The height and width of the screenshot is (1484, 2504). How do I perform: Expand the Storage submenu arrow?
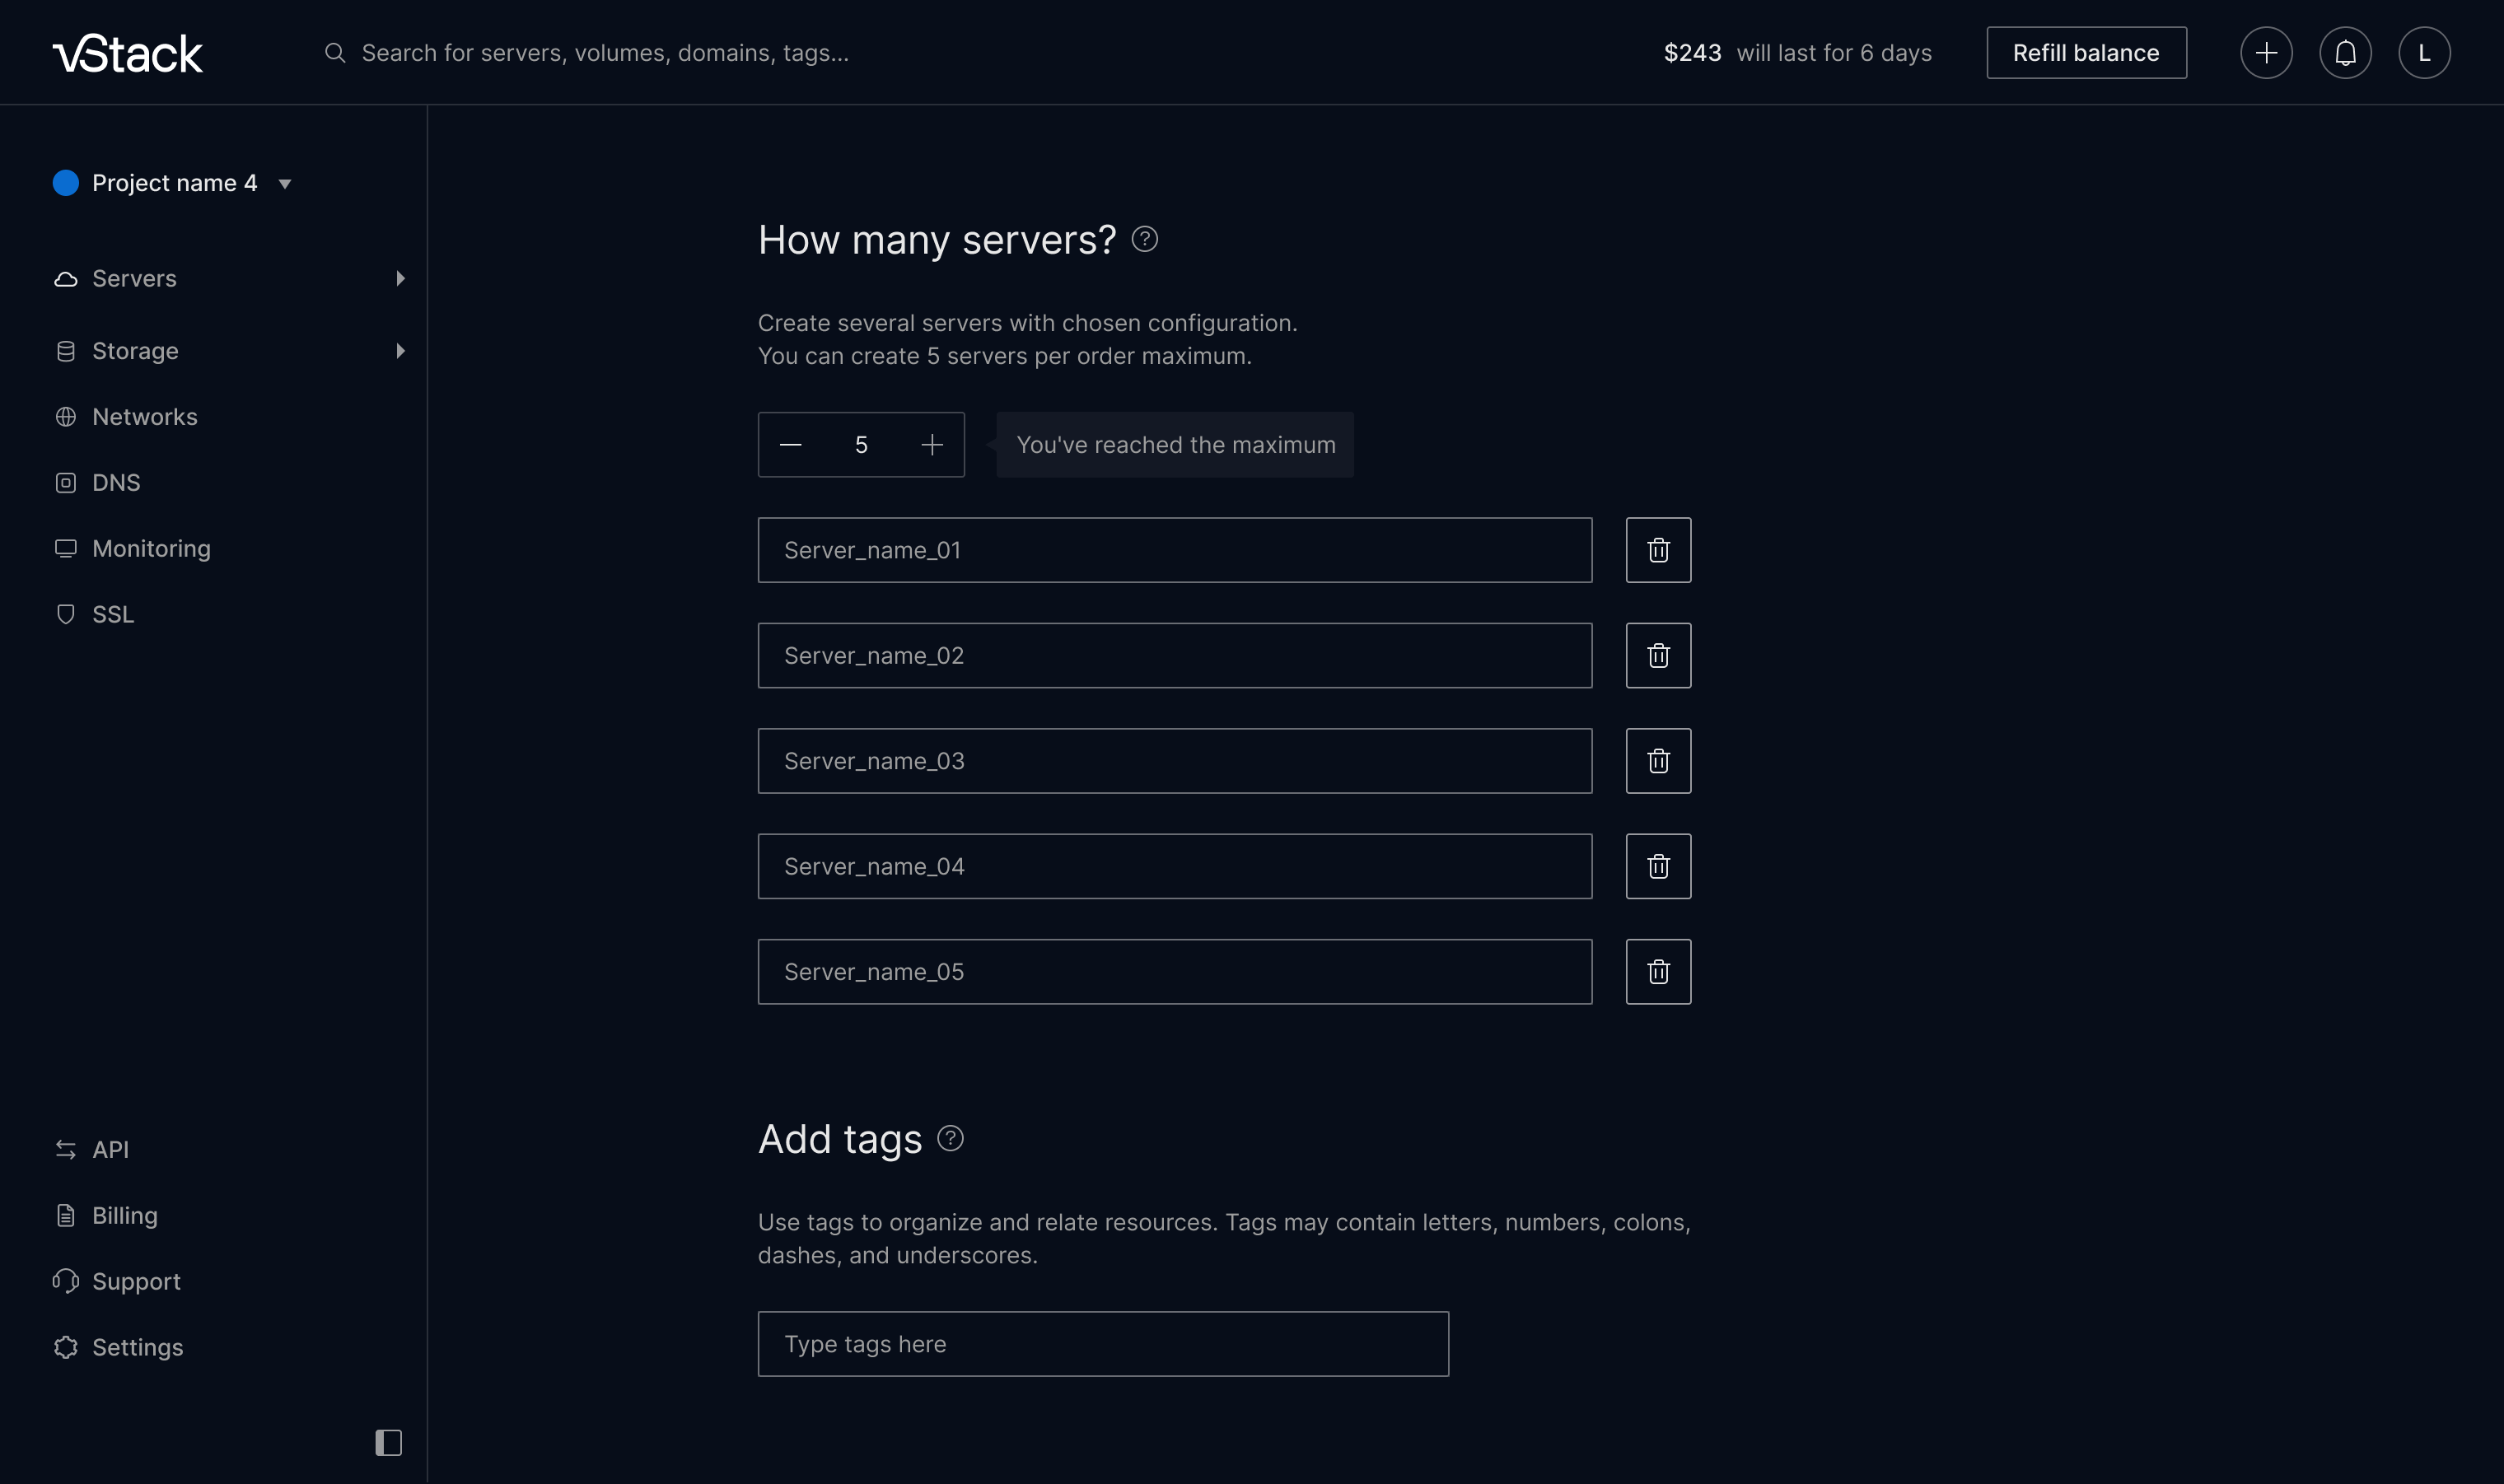pos(400,351)
